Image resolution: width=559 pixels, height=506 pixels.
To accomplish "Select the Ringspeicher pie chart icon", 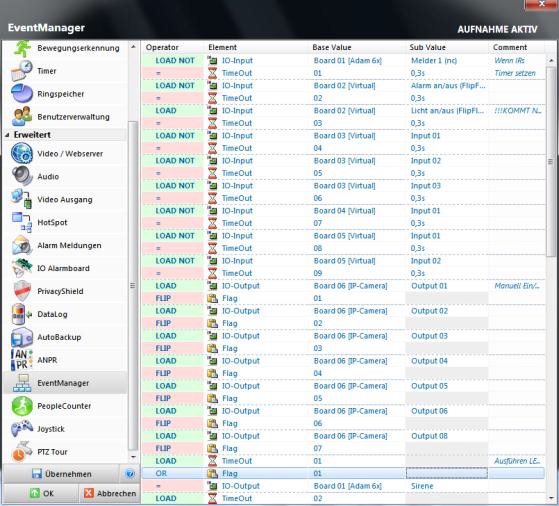I will point(21,93).
